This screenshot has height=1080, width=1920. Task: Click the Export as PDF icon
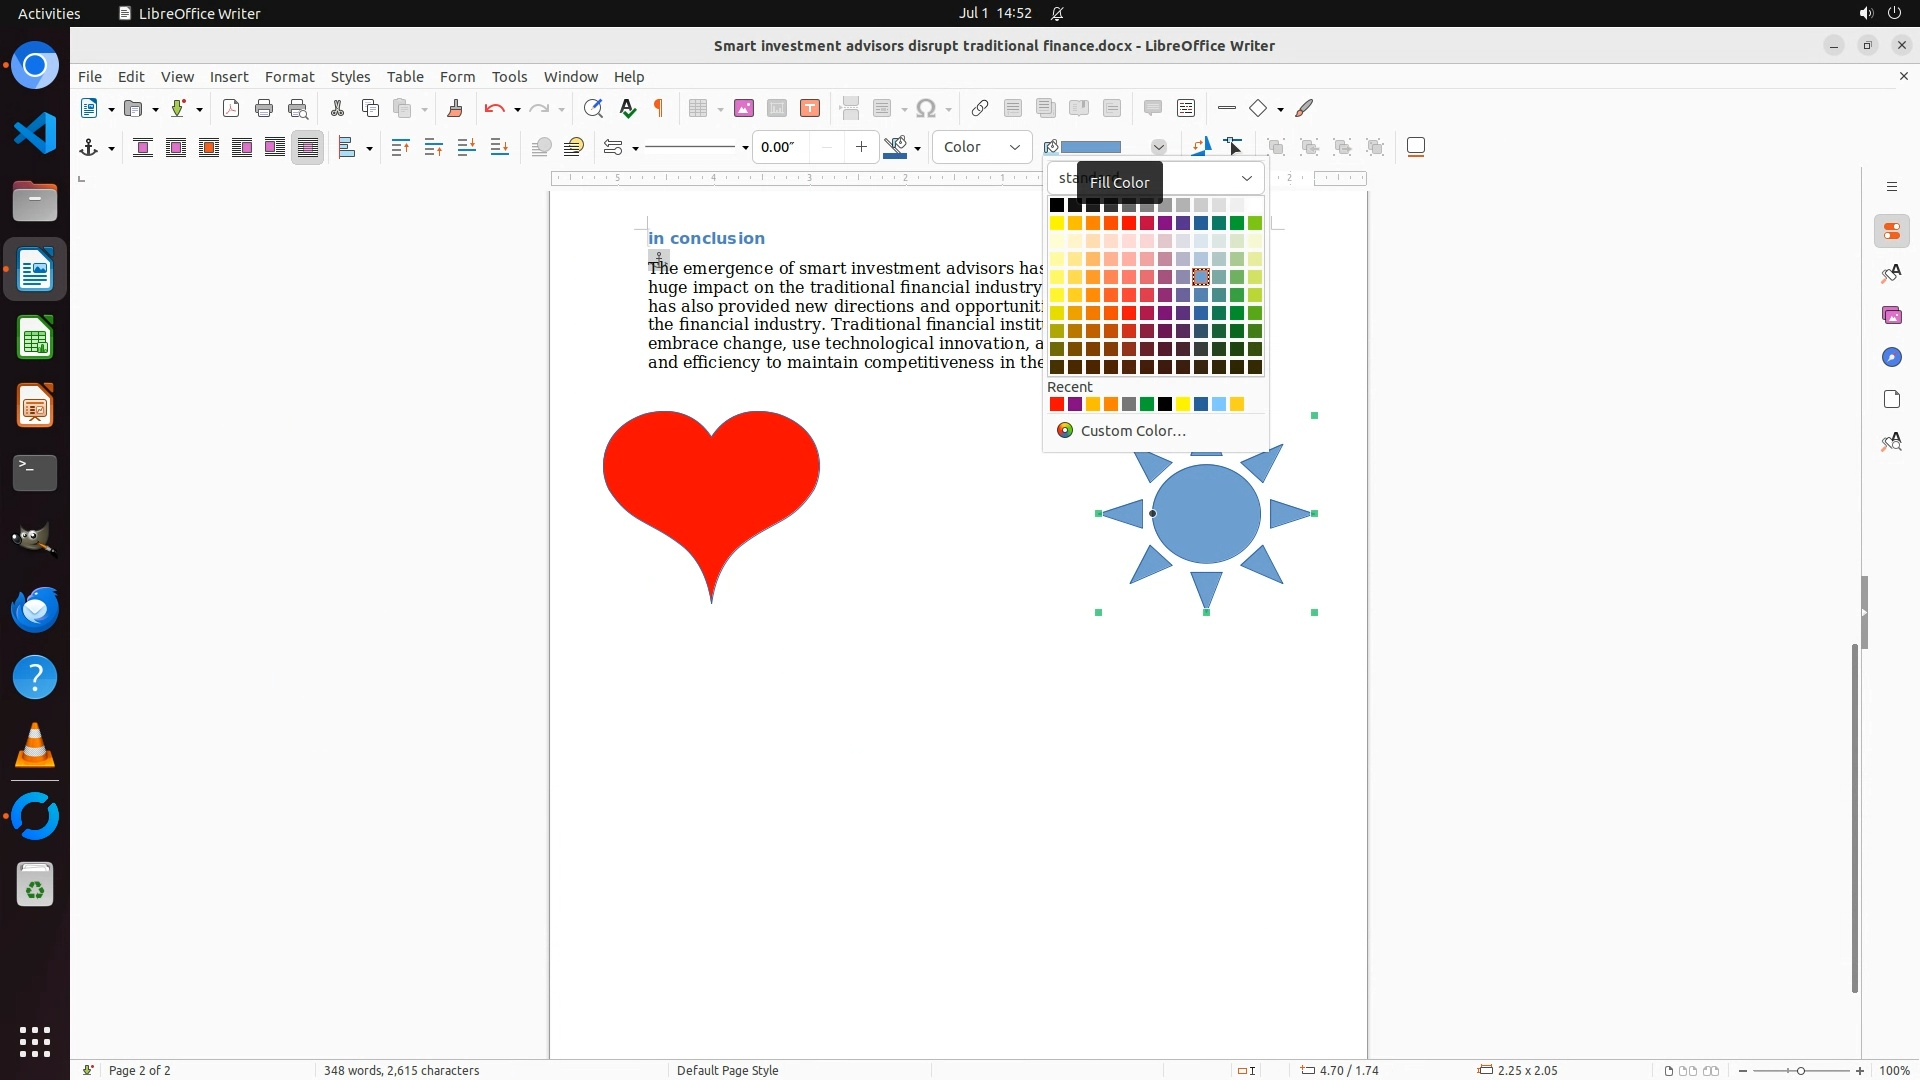[231, 109]
